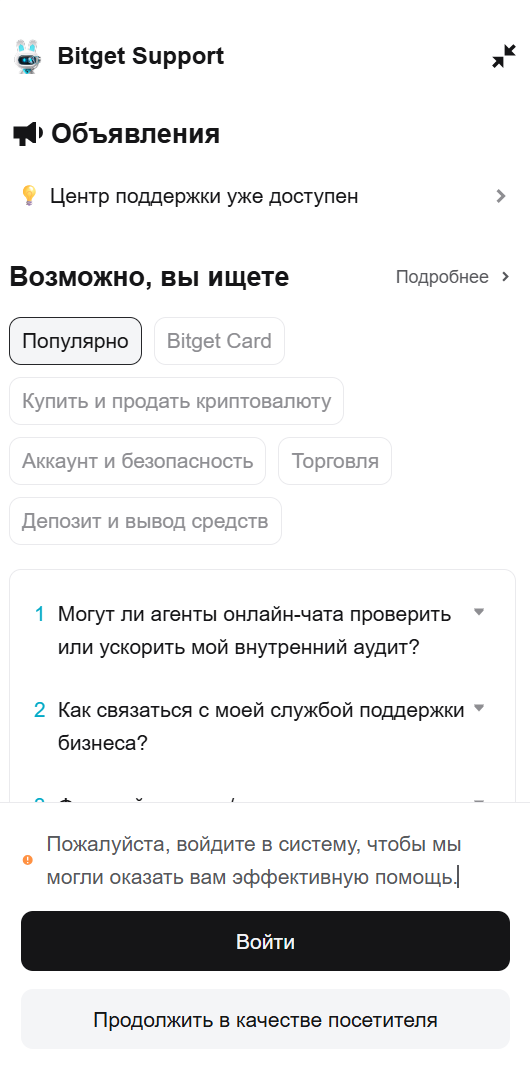This screenshot has width=530, height=1075.
Task: Select the Популярно category tab
Action: click(x=75, y=341)
